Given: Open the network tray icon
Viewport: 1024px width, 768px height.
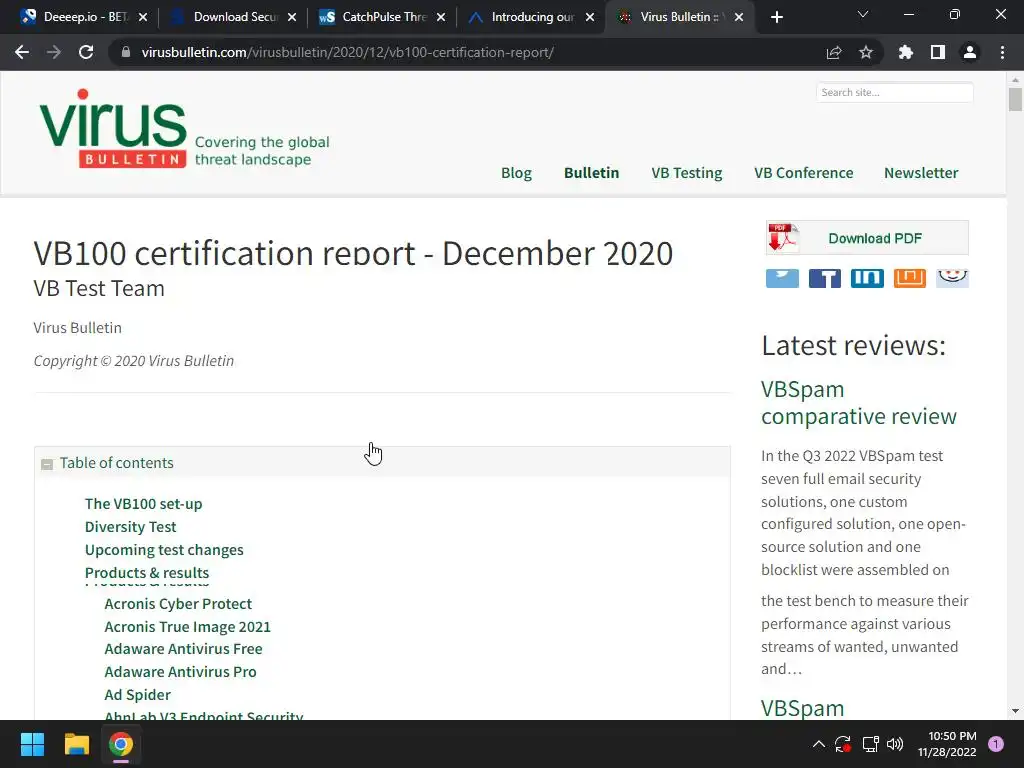Looking at the screenshot, I should tap(870, 744).
